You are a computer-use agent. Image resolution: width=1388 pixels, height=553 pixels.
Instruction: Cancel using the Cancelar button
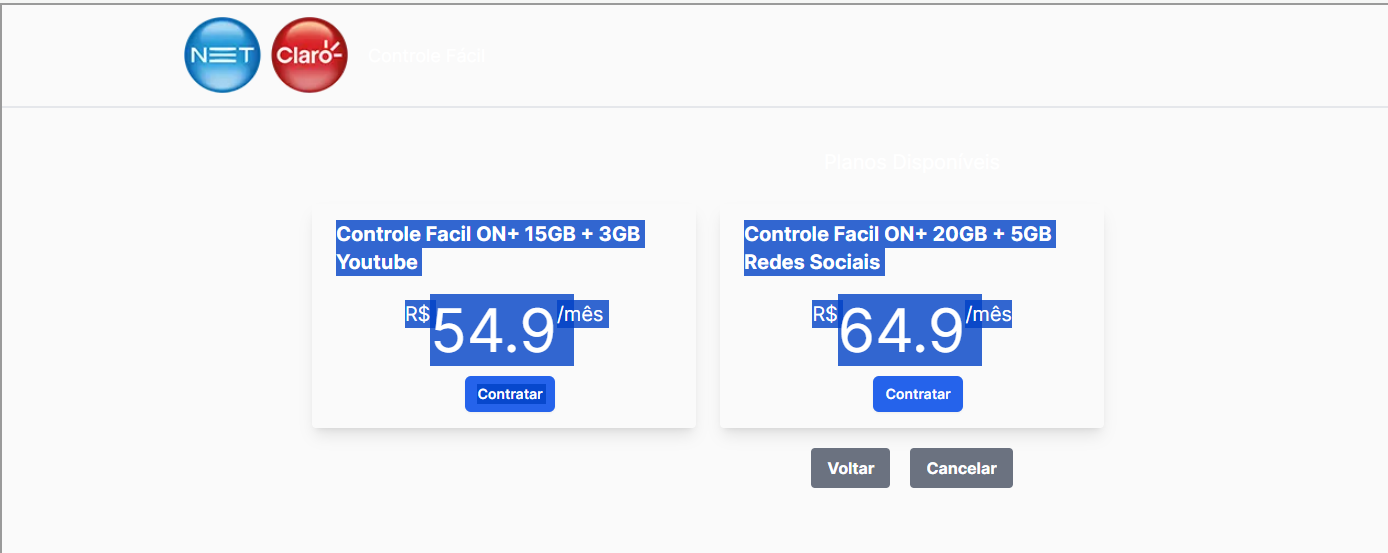click(961, 468)
